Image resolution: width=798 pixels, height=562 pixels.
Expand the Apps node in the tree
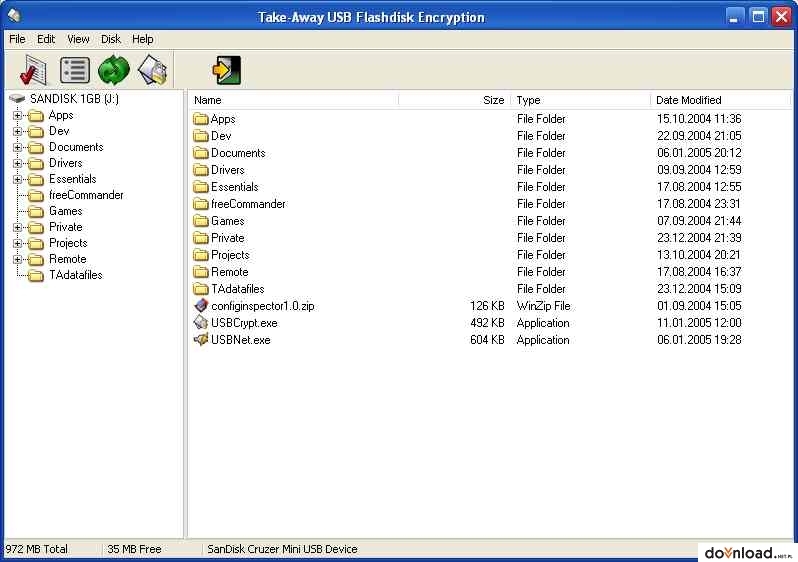[17, 116]
